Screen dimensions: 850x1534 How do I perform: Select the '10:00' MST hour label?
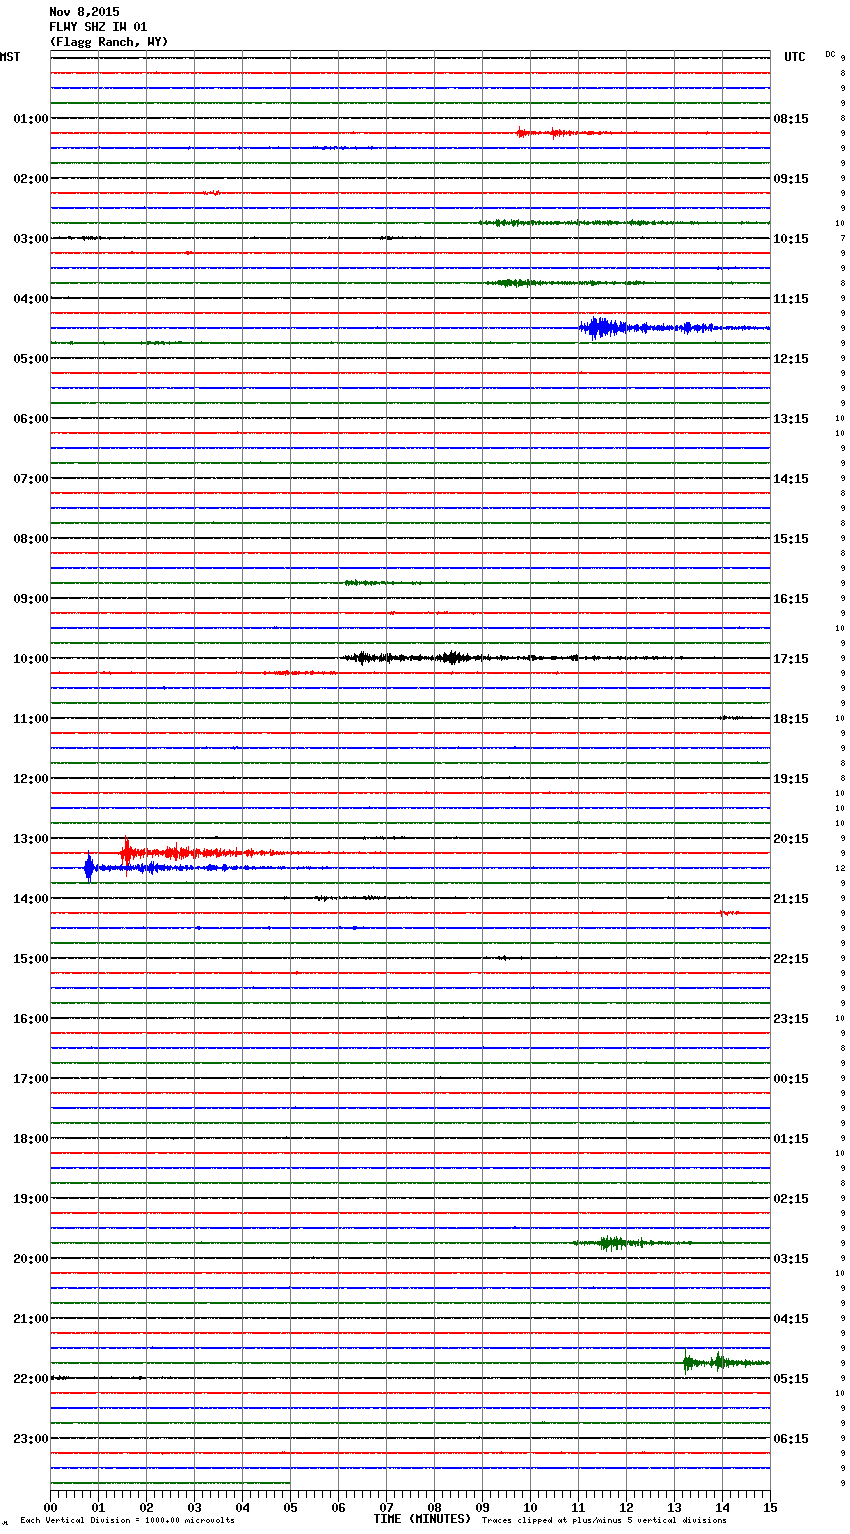31,659
